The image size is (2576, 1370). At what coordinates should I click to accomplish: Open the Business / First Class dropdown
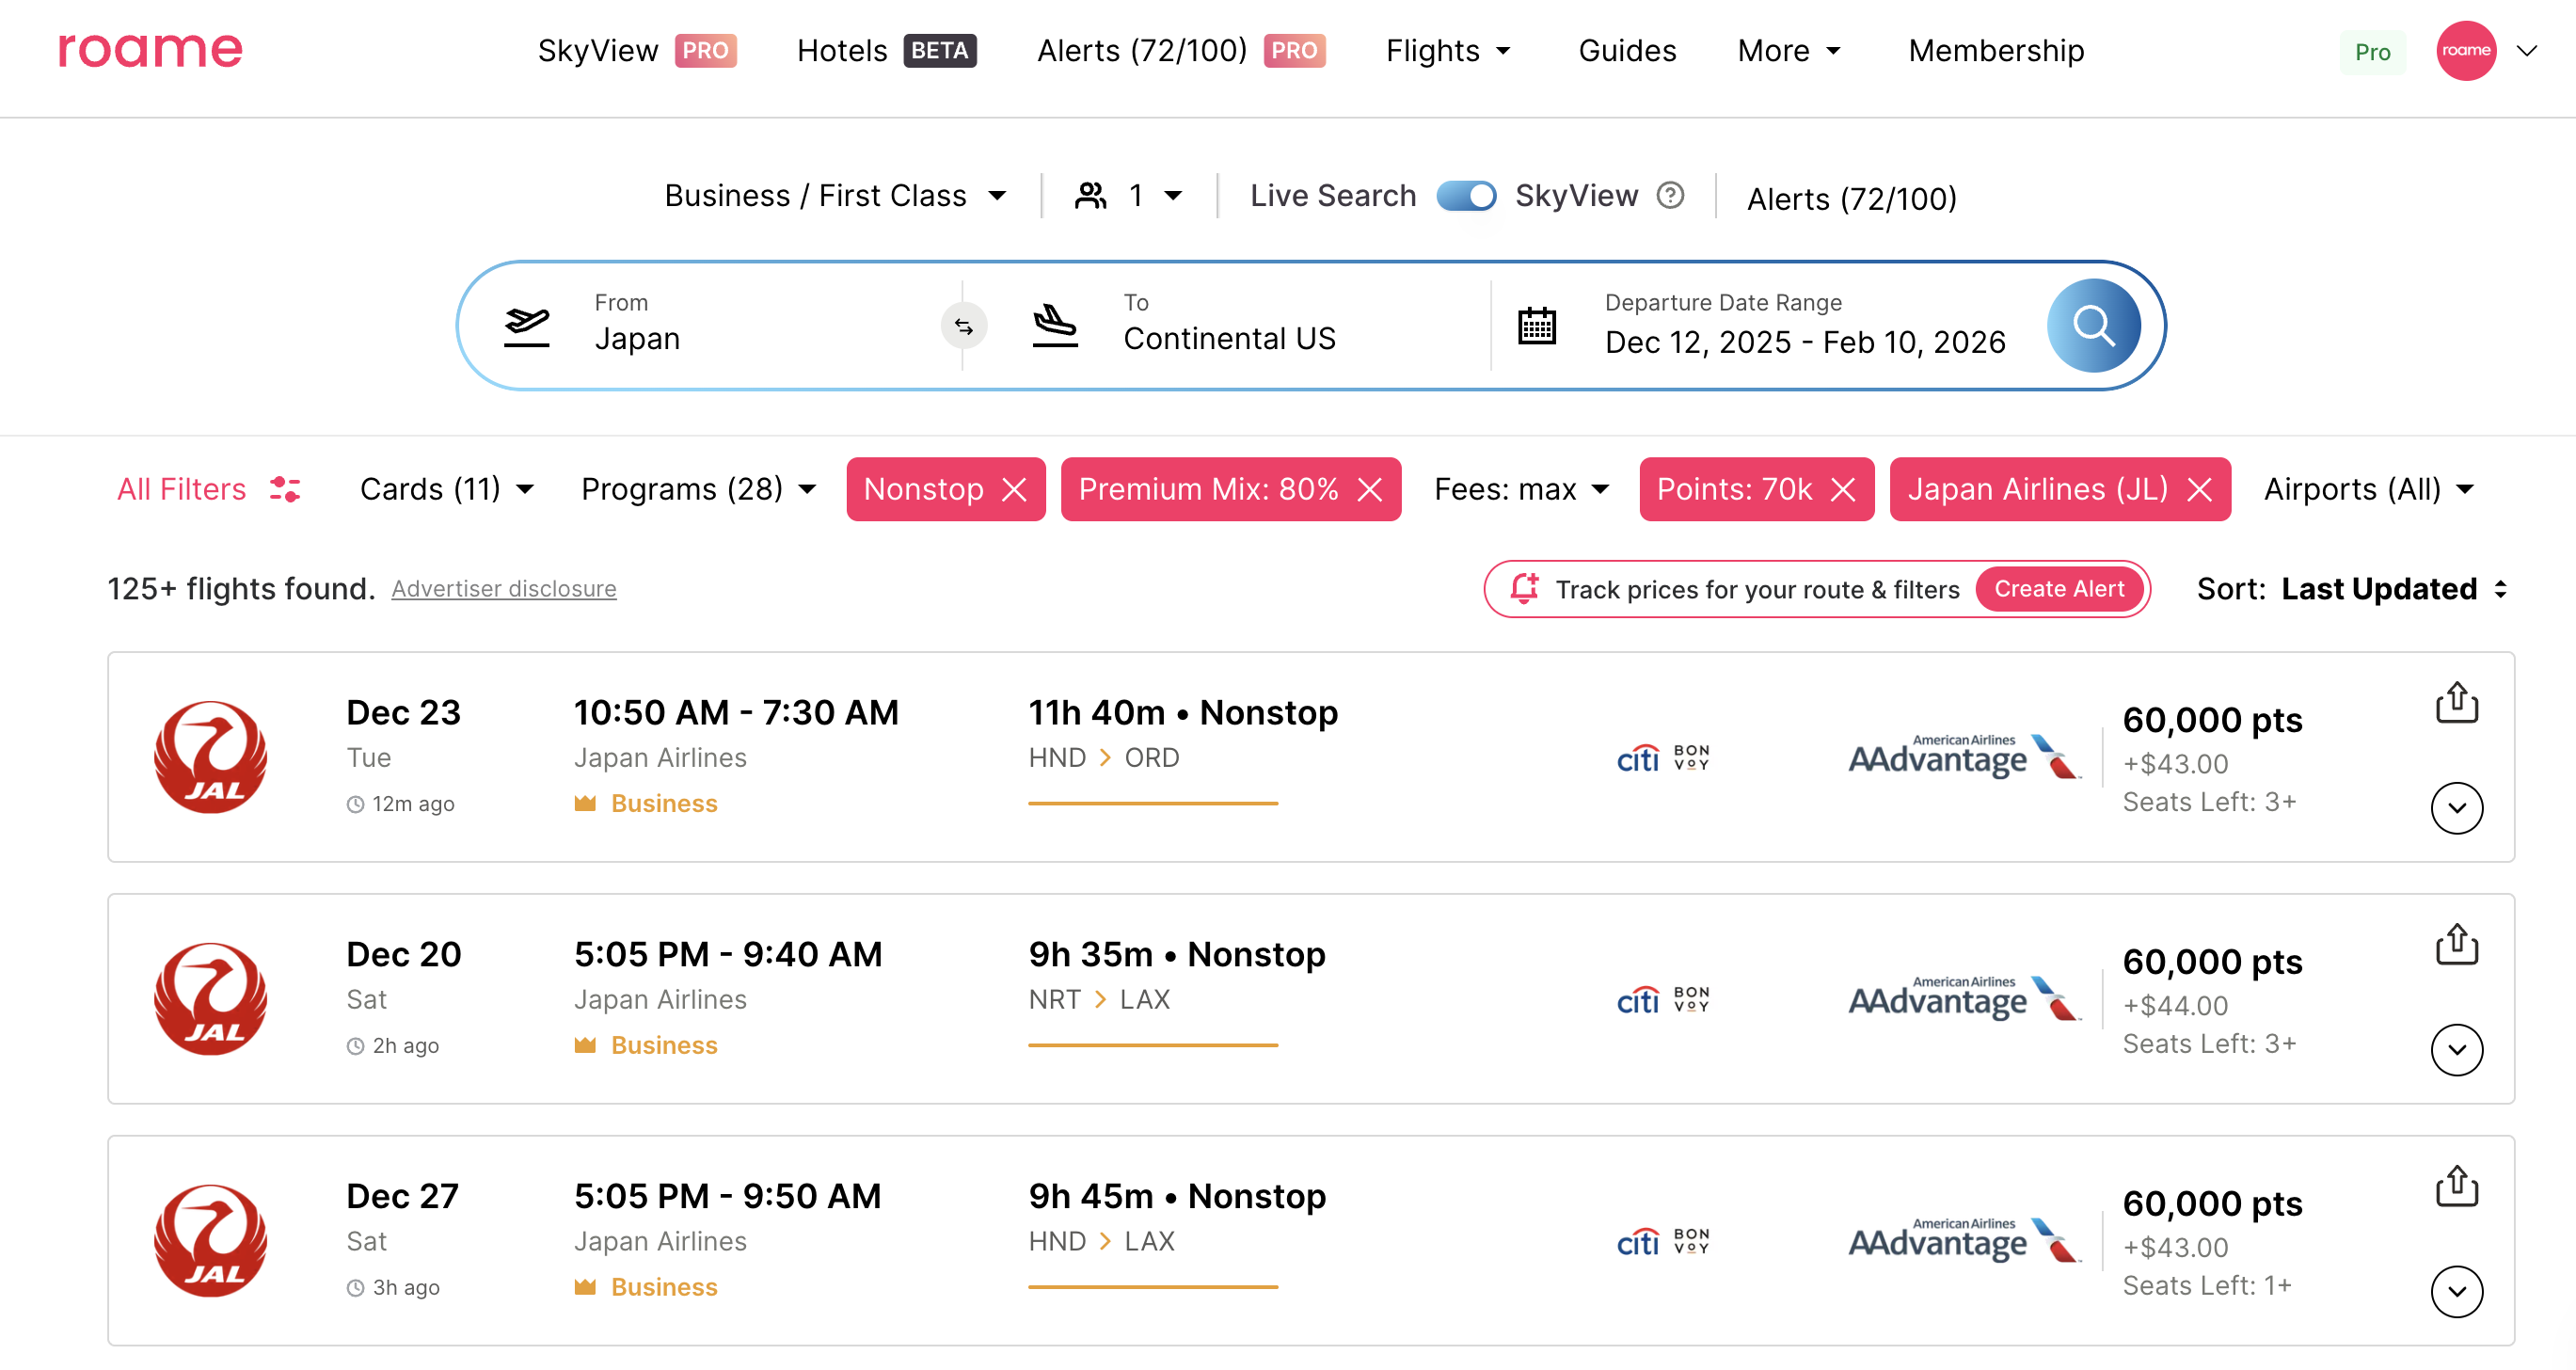click(835, 195)
